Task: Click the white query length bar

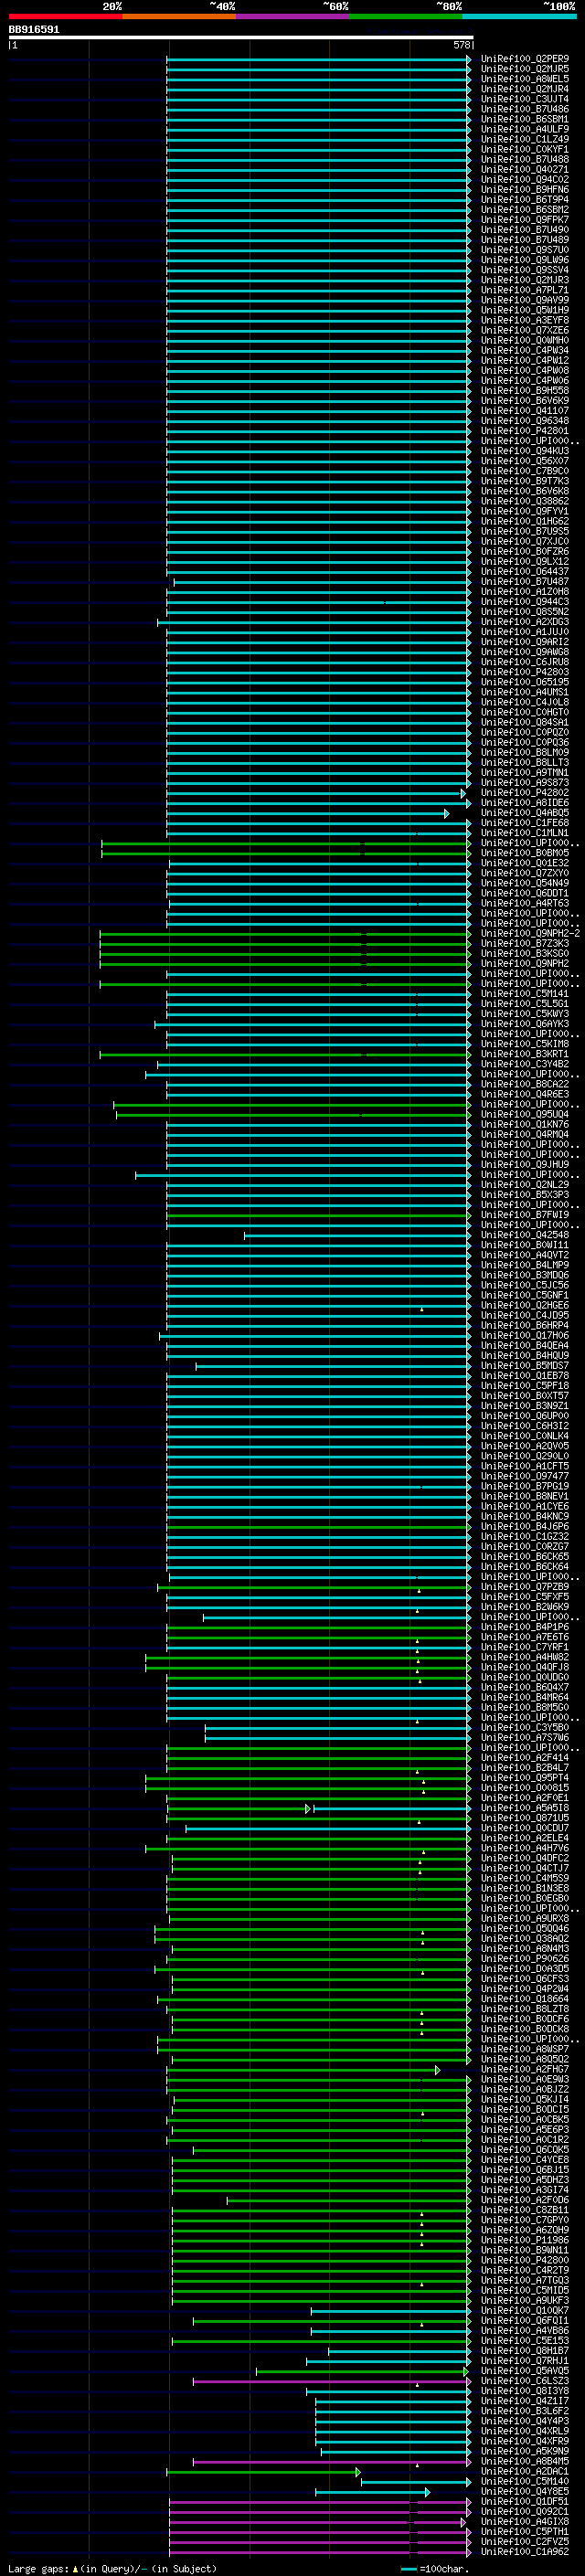Action: [241, 38]
